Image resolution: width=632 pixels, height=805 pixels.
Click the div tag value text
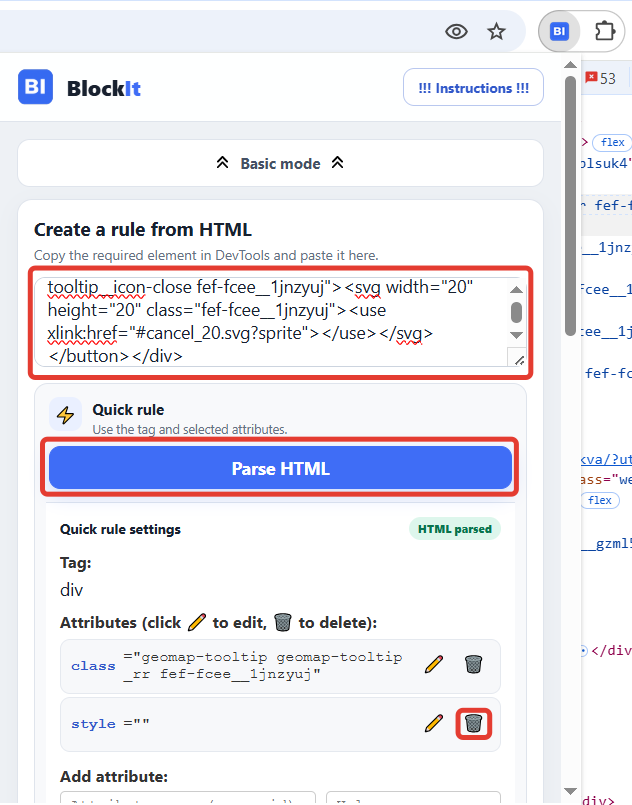click(x=71, y=590)
